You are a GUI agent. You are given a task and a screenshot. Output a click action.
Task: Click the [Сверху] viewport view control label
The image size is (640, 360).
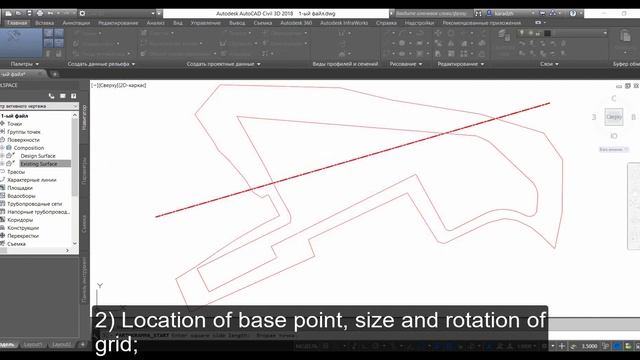tap(108, 85)
